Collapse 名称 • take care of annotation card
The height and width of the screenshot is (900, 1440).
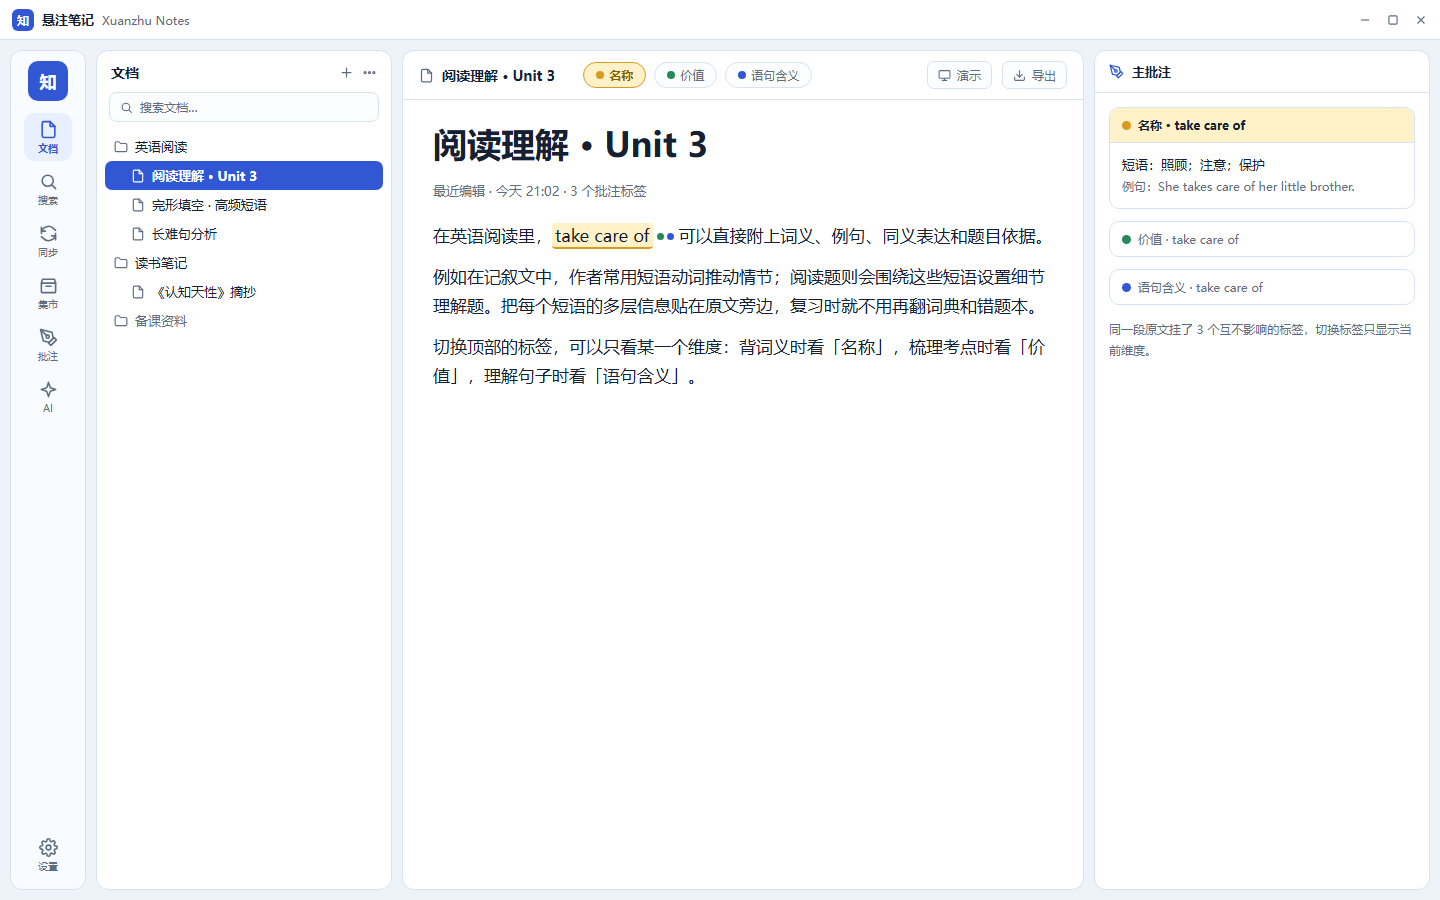1262,125
